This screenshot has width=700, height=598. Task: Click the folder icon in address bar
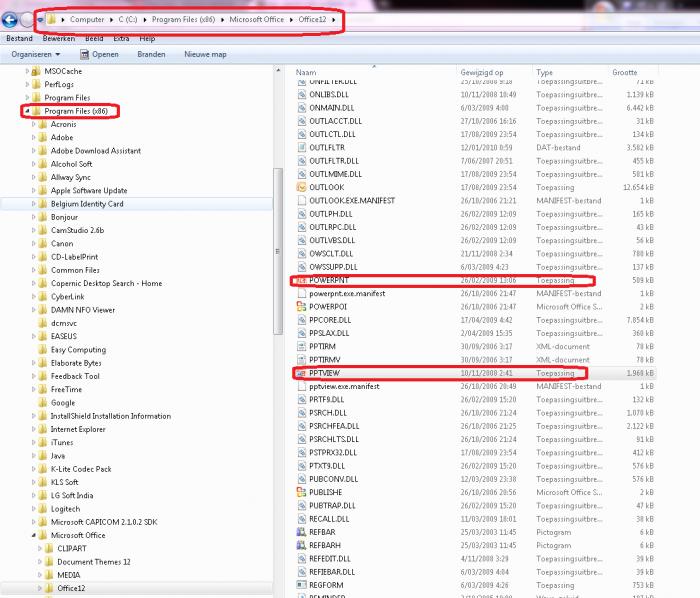52,20
